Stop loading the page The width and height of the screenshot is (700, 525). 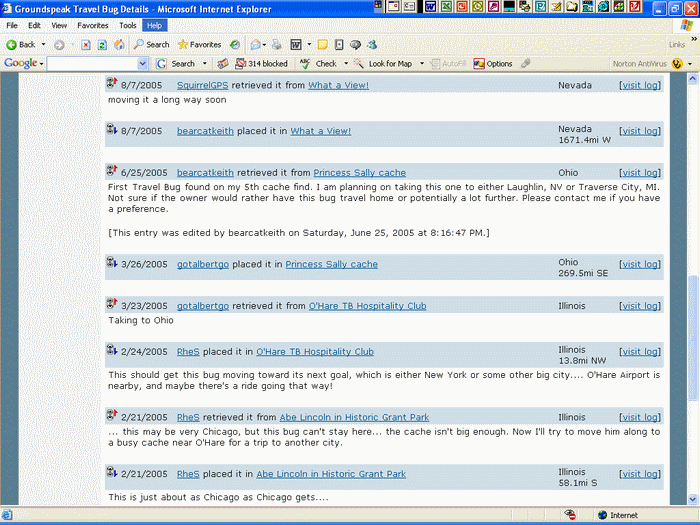click(x=86, y=45)
